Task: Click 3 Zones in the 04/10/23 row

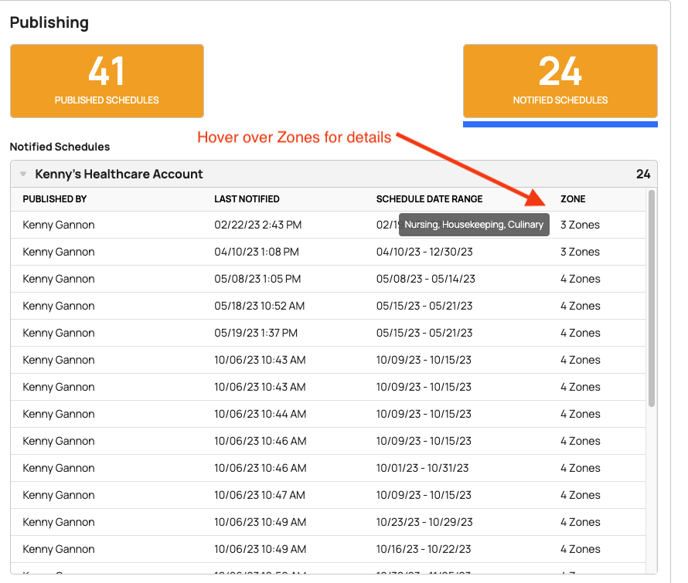Action: coord(580,252)
